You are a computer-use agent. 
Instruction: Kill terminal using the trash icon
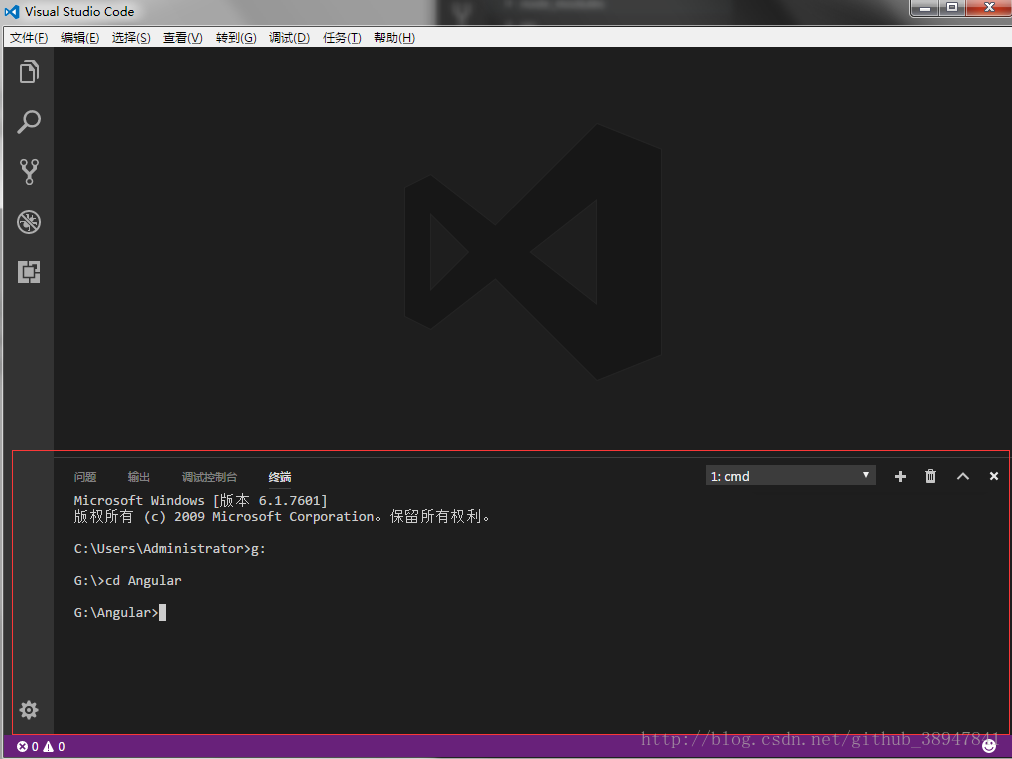pos(930,476)
